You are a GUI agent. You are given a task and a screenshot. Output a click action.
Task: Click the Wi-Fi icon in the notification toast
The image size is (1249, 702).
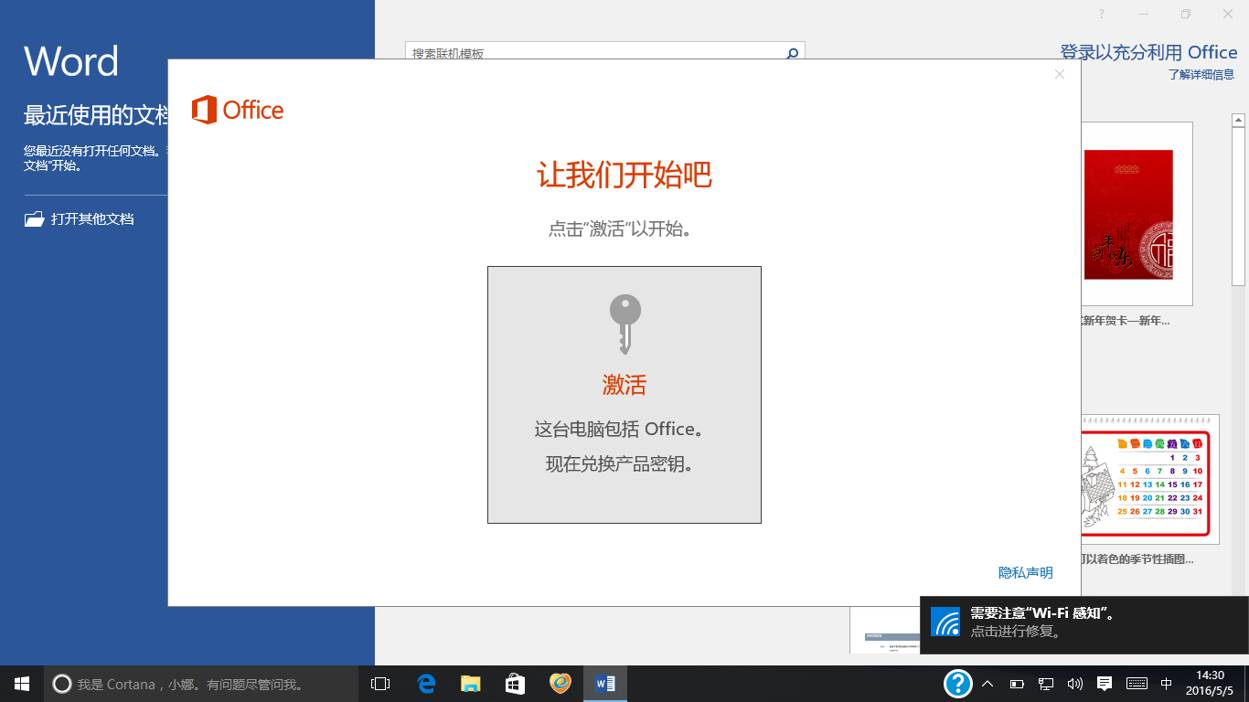point(946,622)
